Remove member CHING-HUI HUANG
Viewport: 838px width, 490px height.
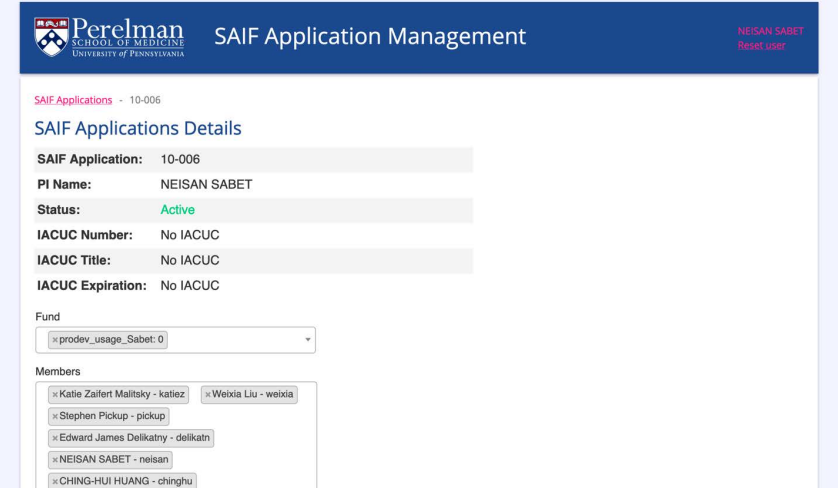tap(55, 481)
